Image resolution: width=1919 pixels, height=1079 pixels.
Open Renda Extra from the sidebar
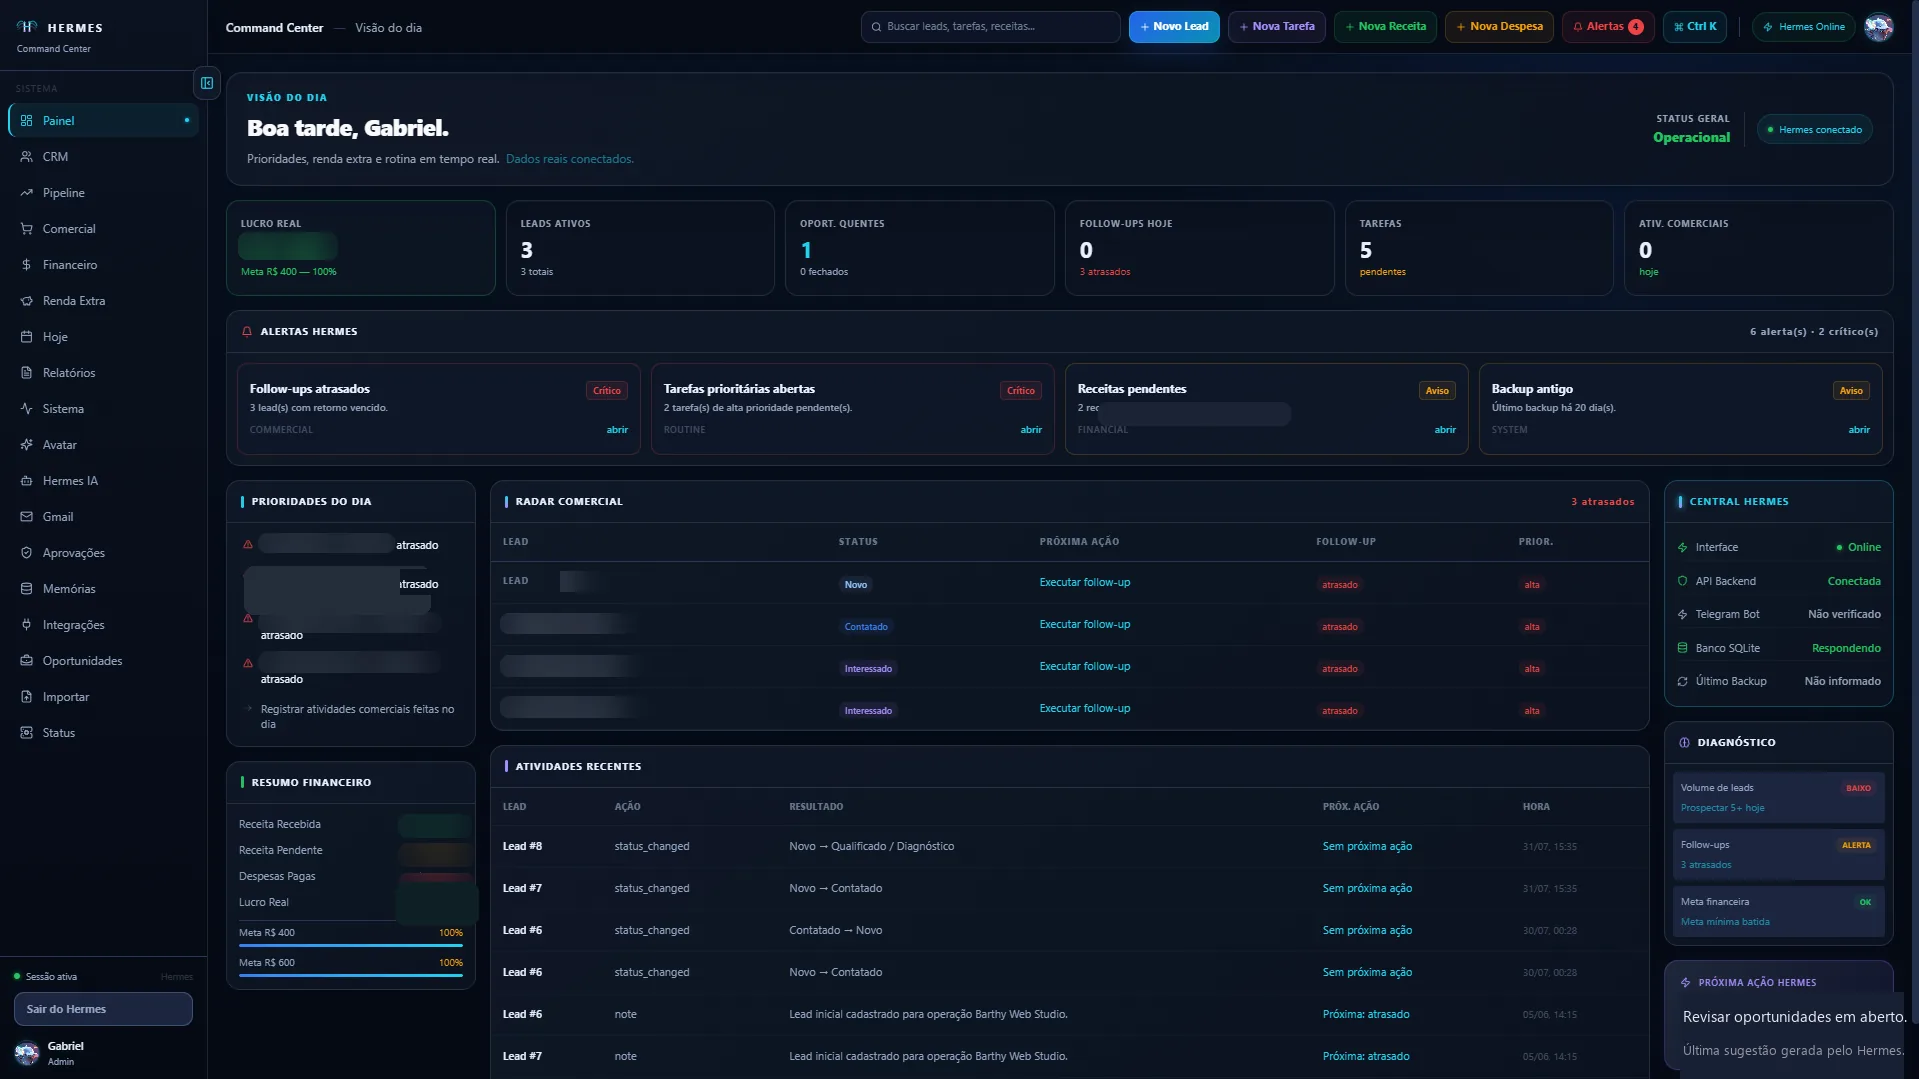point(103,301)
